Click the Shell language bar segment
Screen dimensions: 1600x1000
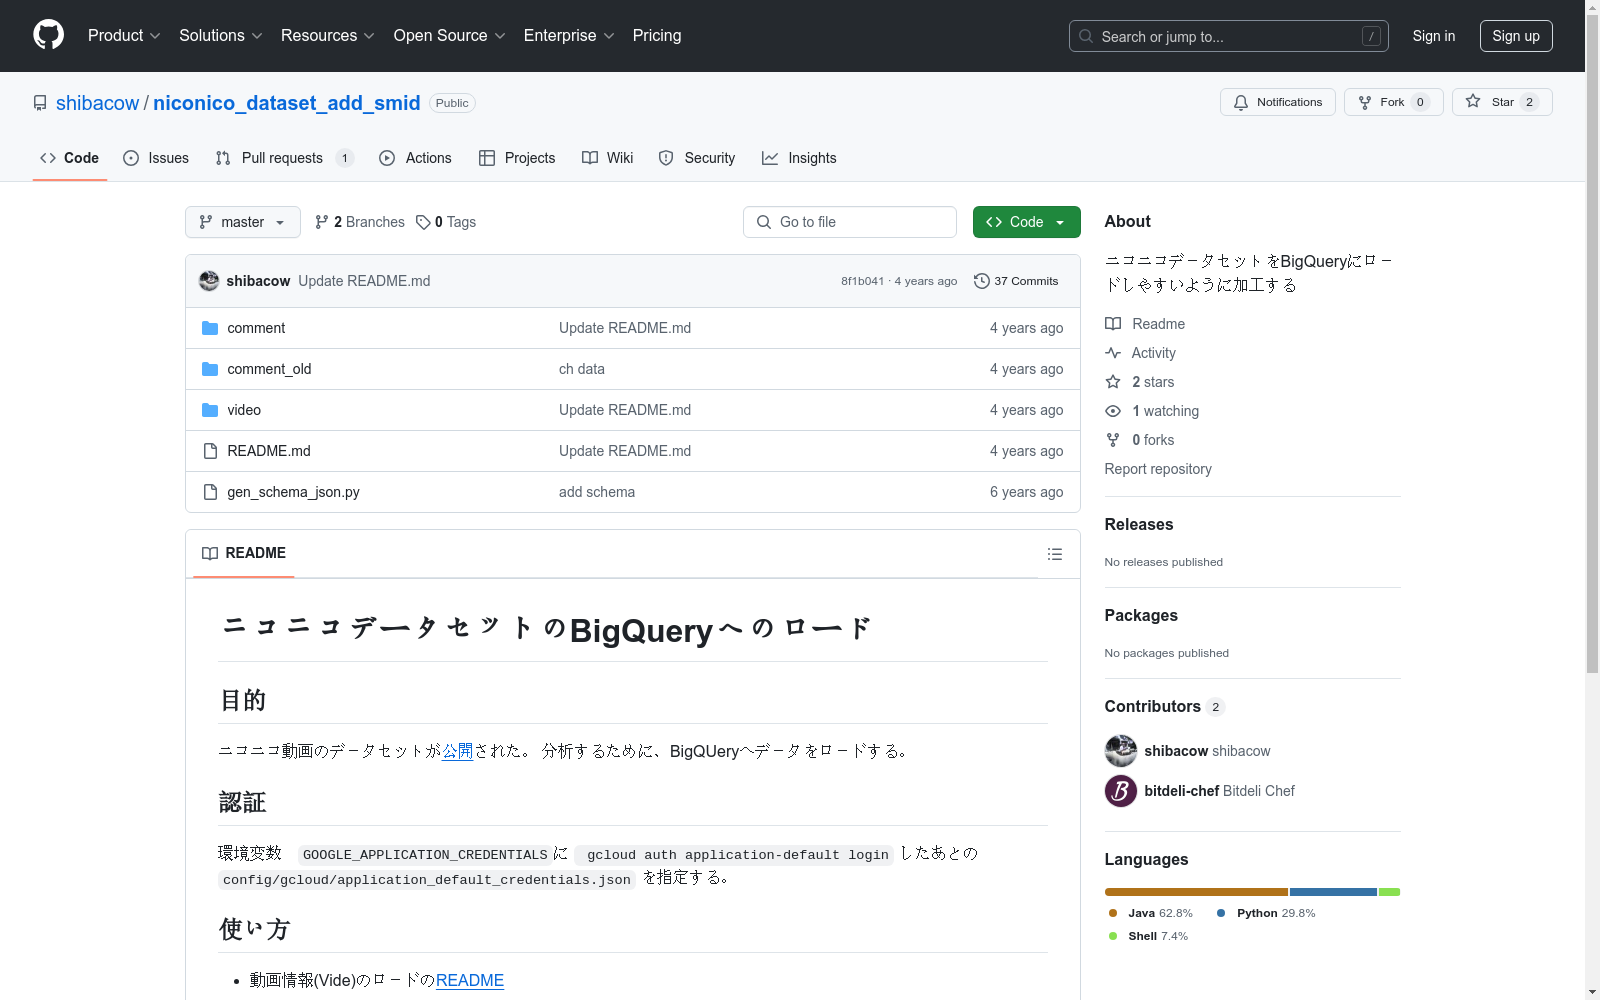pos(1390,892)
